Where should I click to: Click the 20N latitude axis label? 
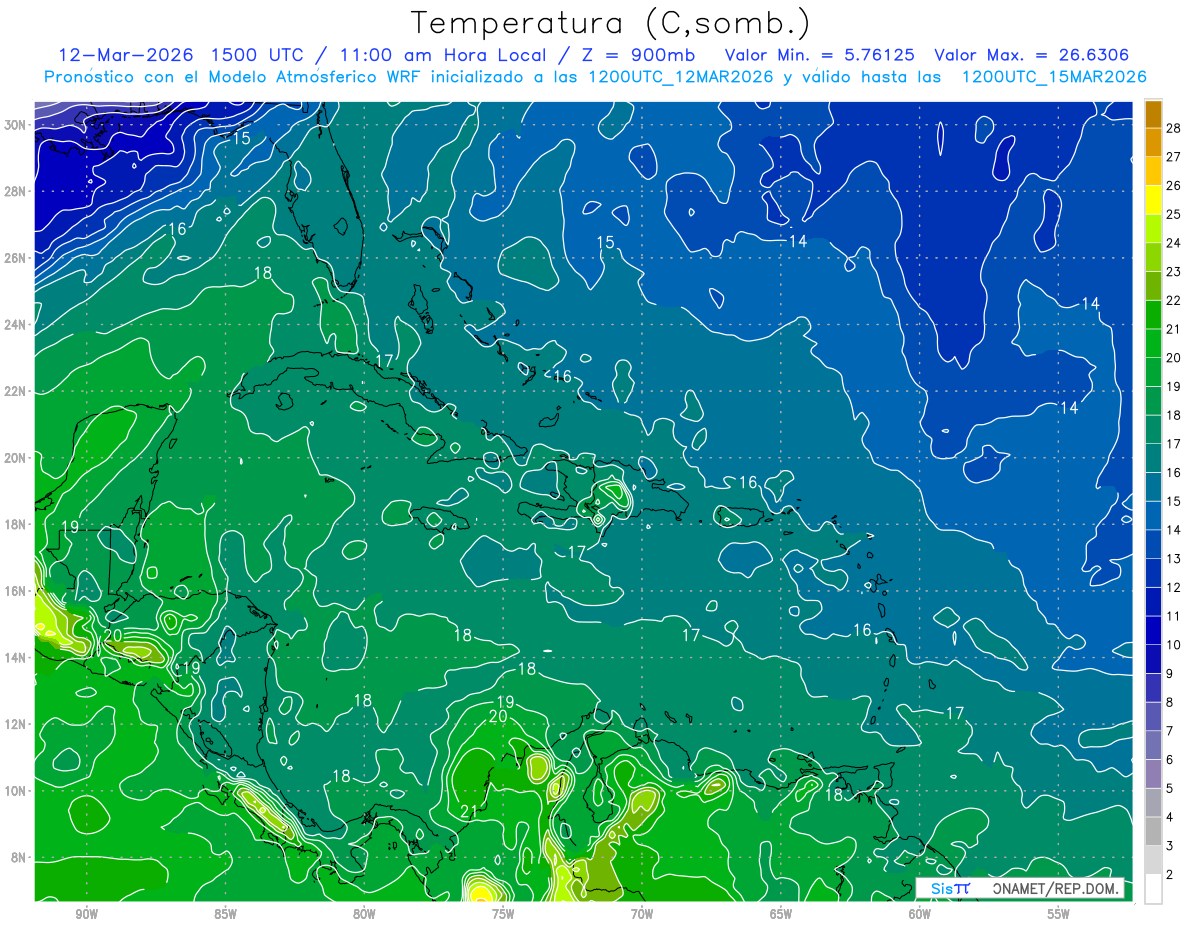pyautogui.click(x=16, y=458)
